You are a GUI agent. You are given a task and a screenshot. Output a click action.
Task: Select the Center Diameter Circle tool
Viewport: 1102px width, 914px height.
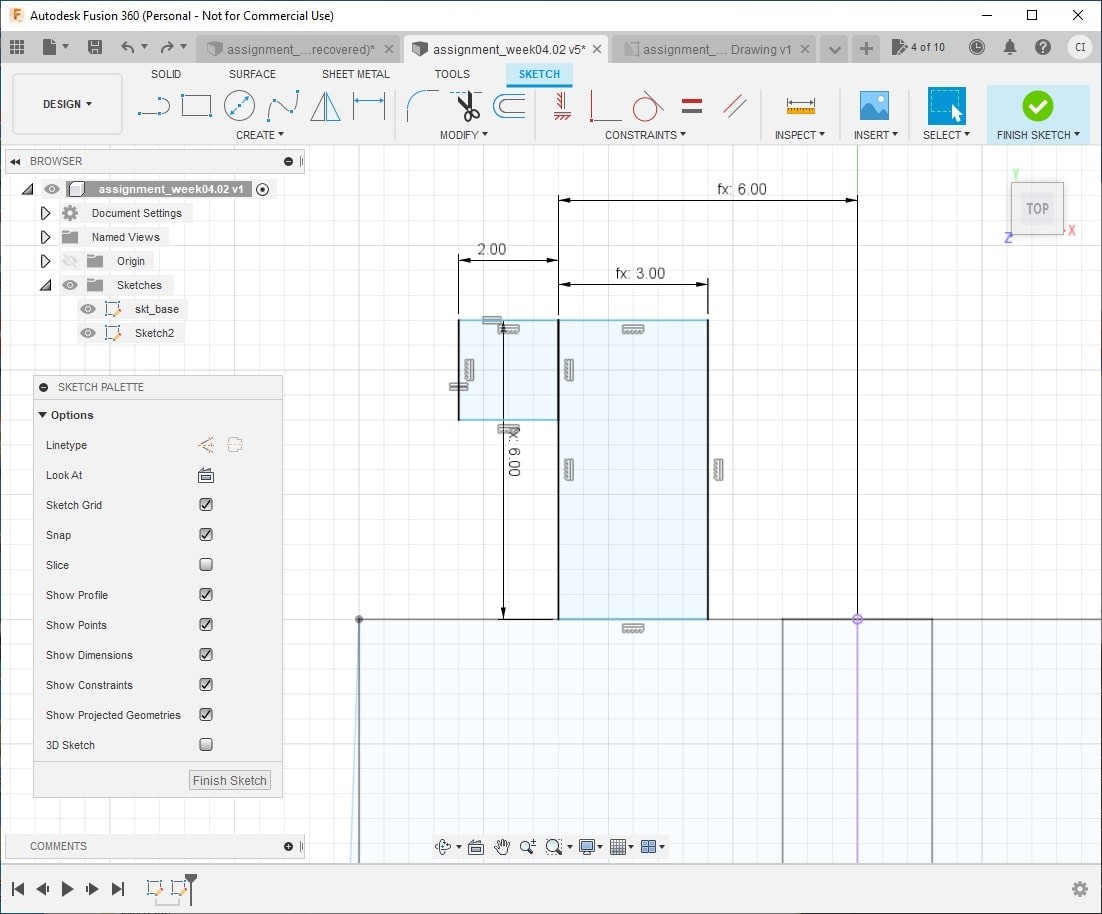[239, 105]
